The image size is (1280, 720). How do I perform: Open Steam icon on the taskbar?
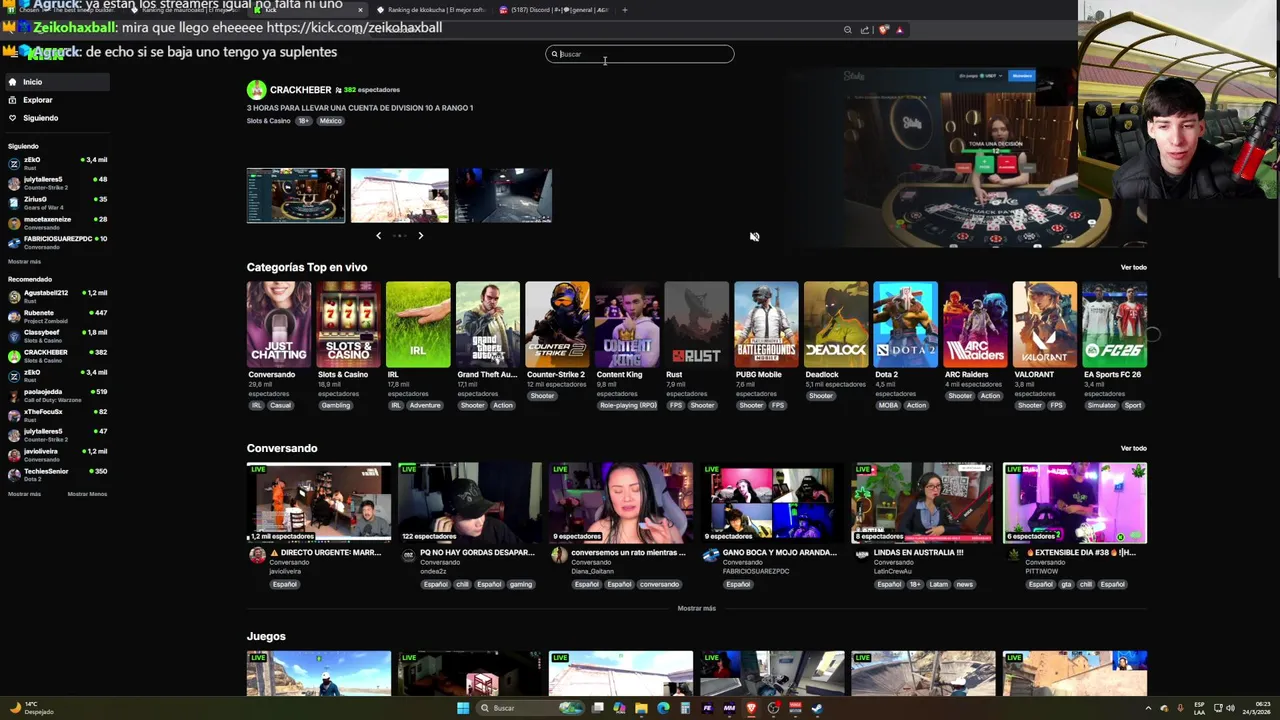(817, 708)
